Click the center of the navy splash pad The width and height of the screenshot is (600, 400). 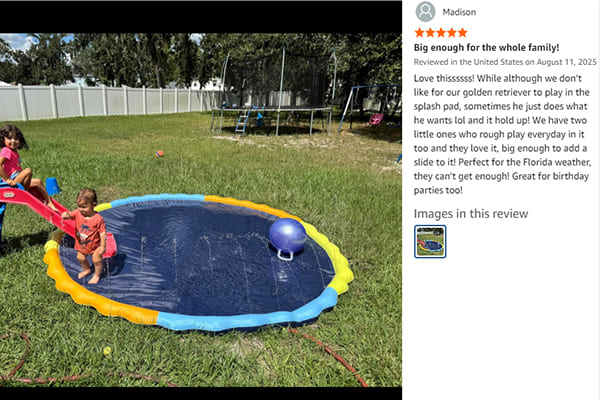(197, 258)
